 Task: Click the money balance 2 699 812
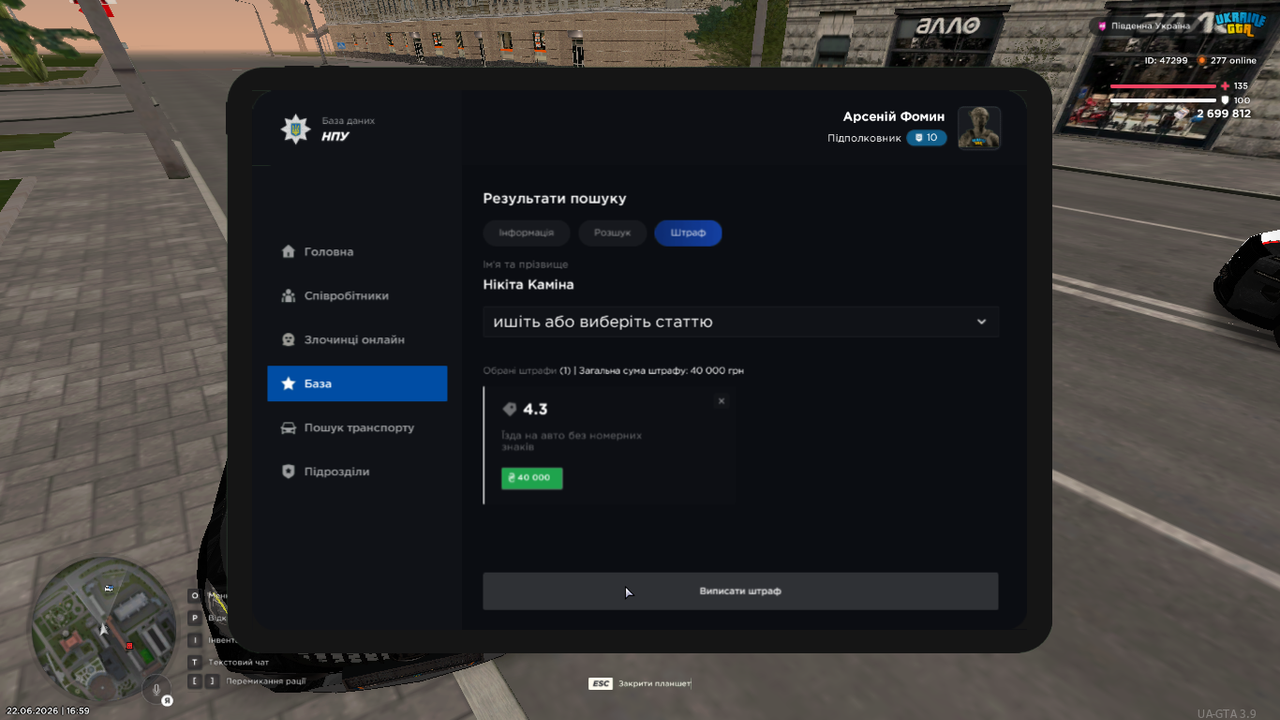1224,114
